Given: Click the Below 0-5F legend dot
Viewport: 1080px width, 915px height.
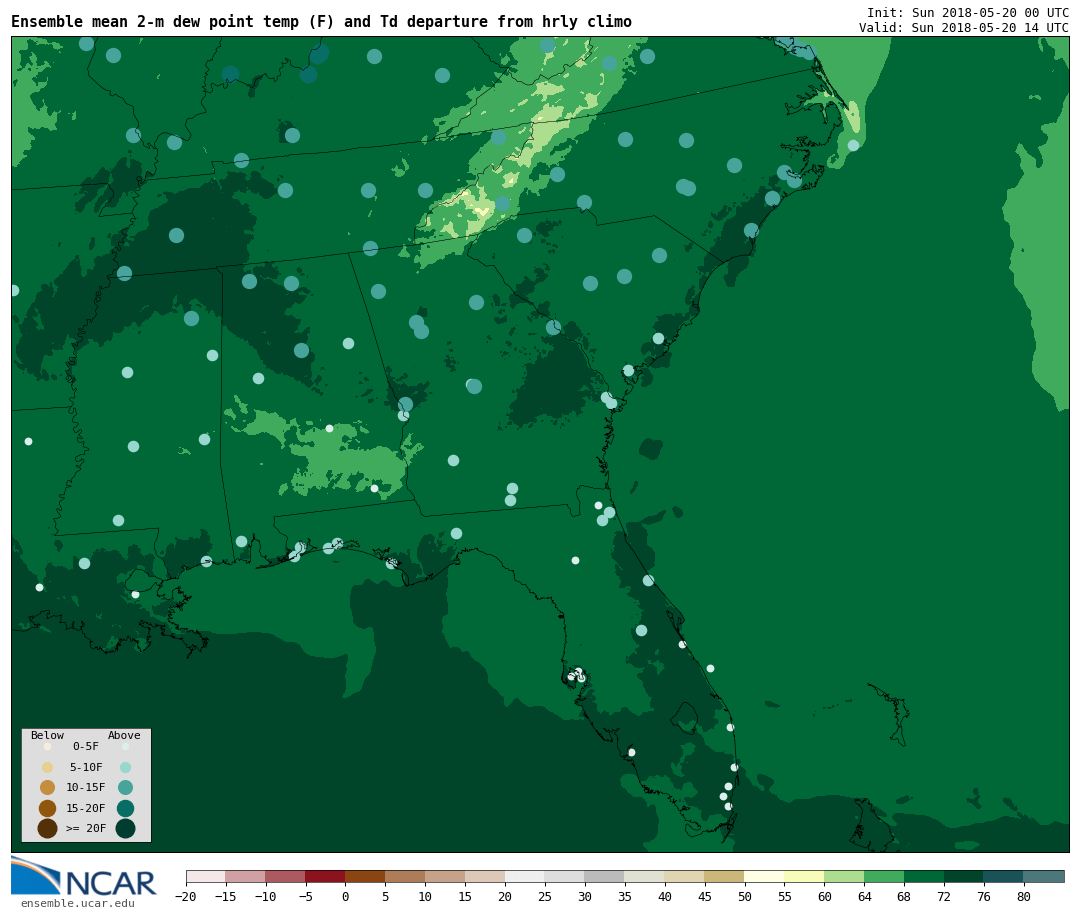Looking at the screenshot, I should pos(48,746).
